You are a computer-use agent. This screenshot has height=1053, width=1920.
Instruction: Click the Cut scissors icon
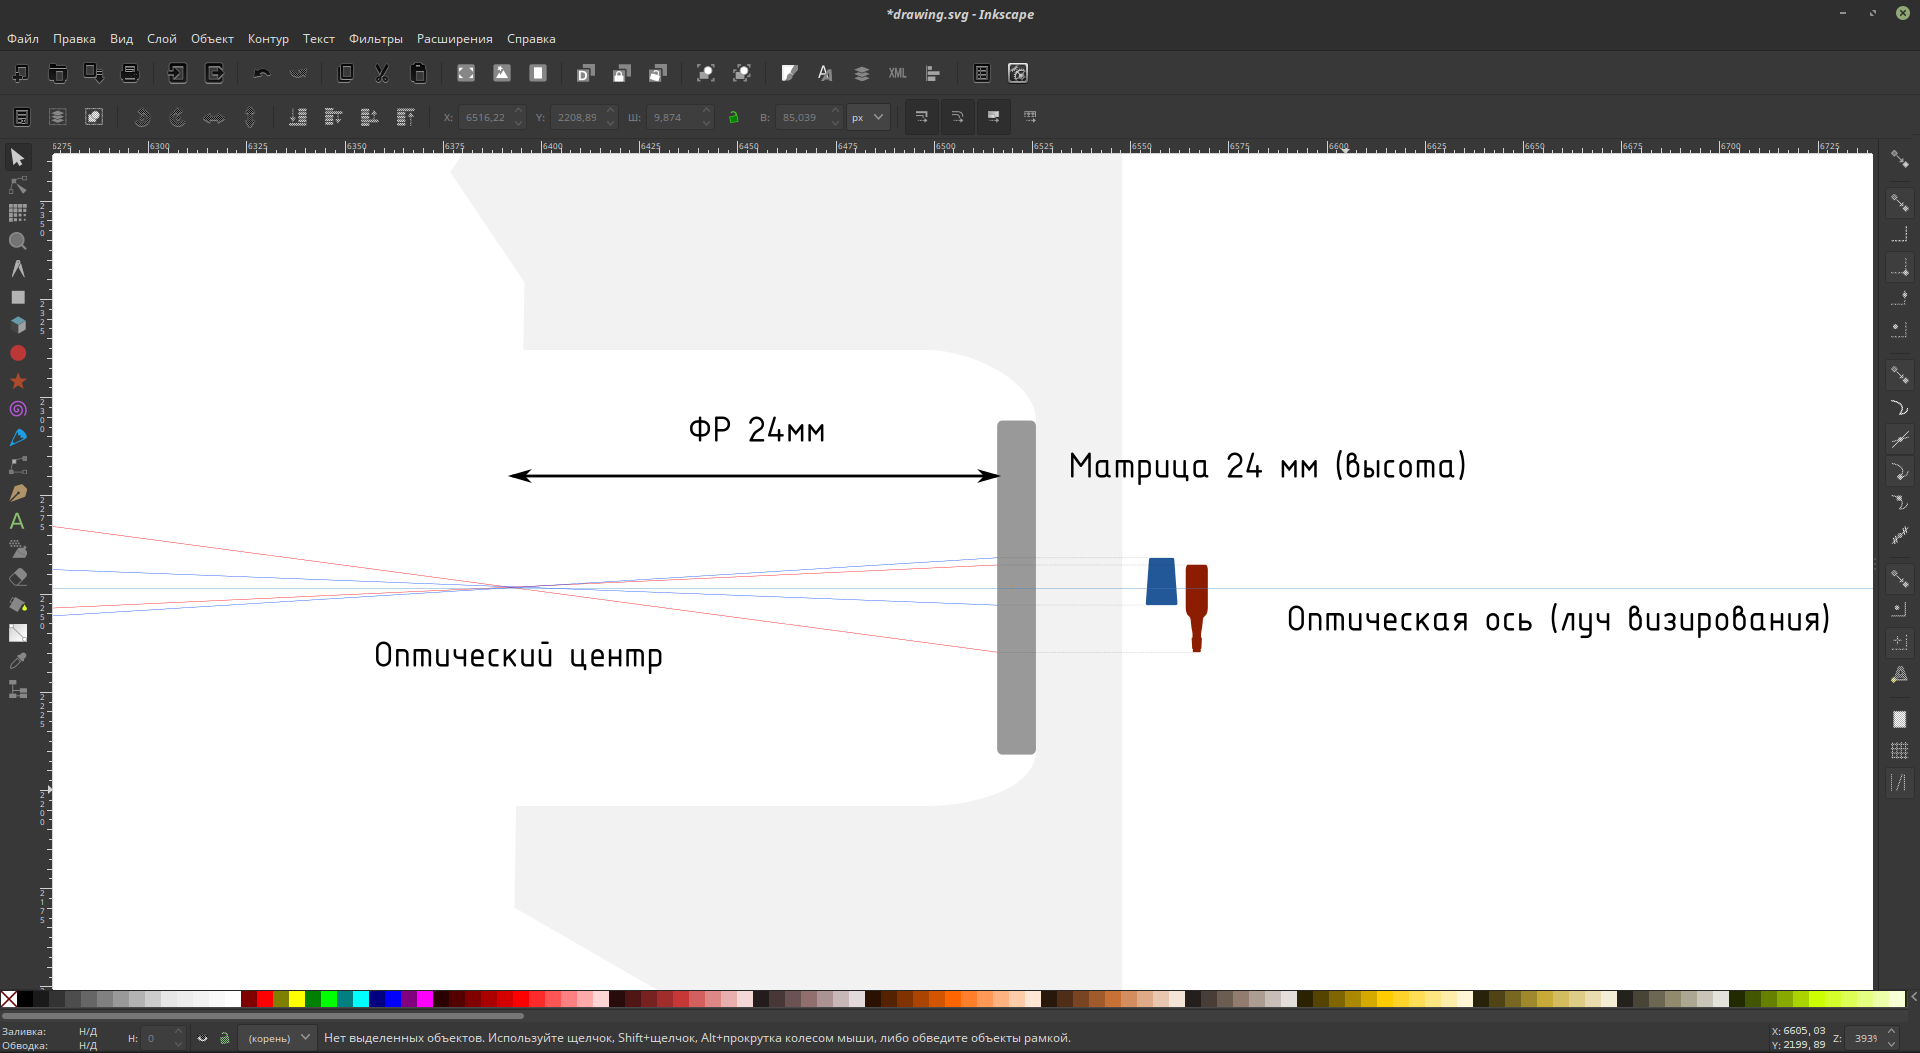(381, 73)
